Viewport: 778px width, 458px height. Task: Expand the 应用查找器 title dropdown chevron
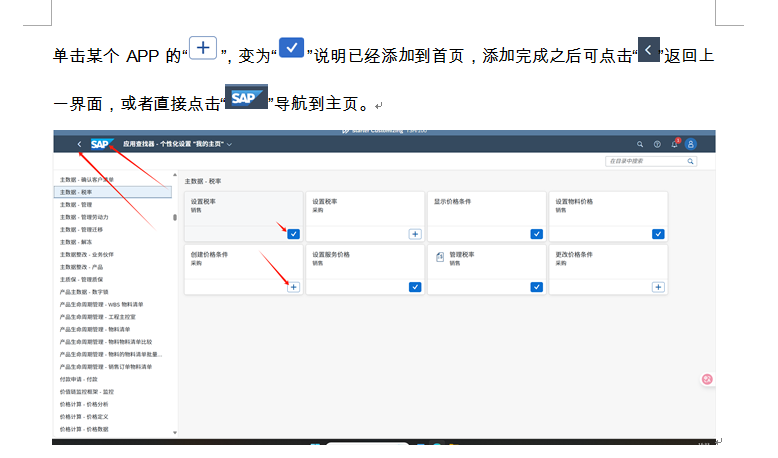(x=230, y=145)
